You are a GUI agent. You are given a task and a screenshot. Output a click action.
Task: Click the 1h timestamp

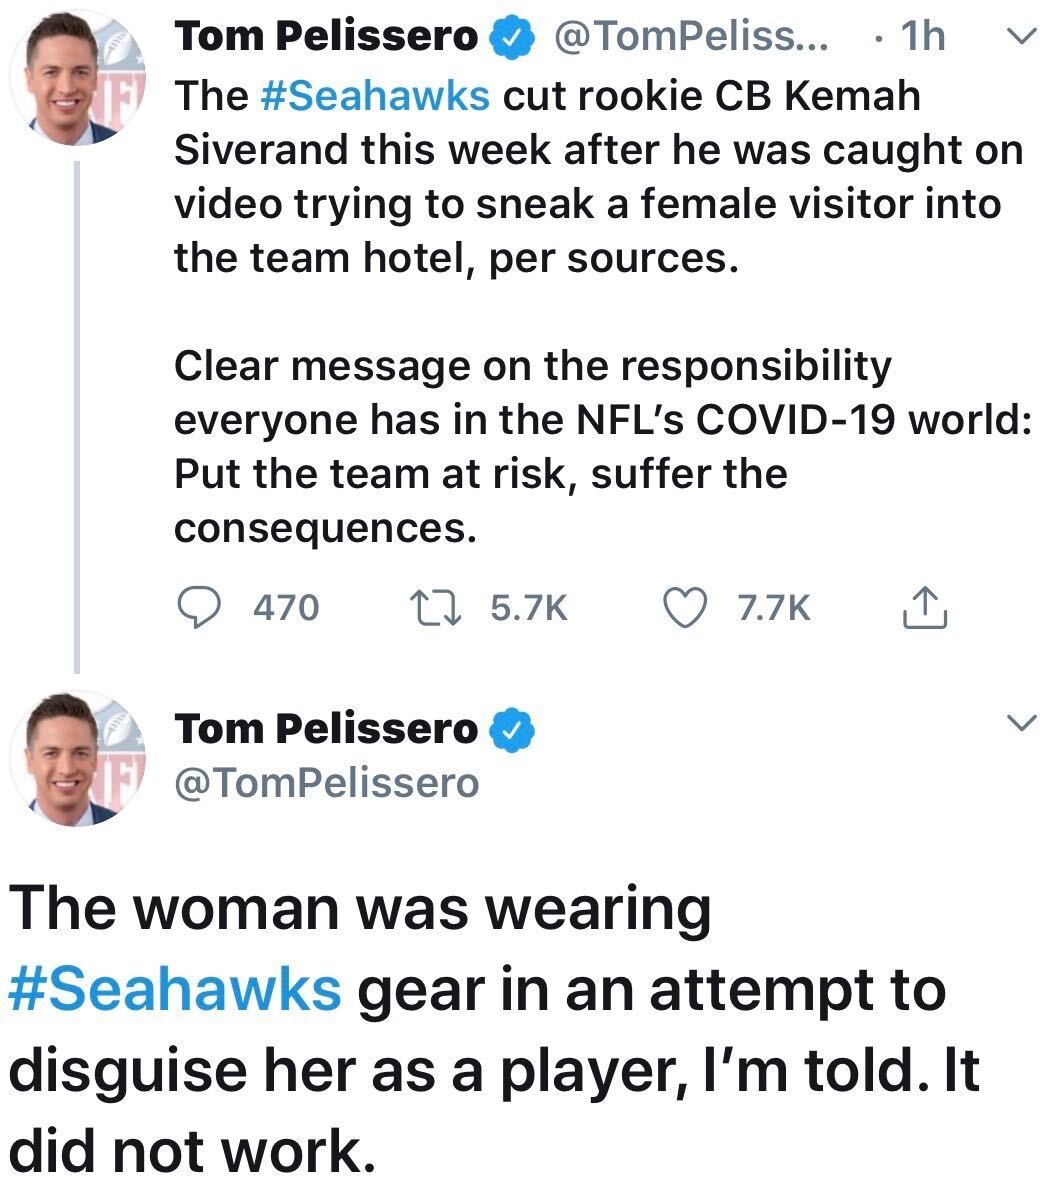[921, 38]
